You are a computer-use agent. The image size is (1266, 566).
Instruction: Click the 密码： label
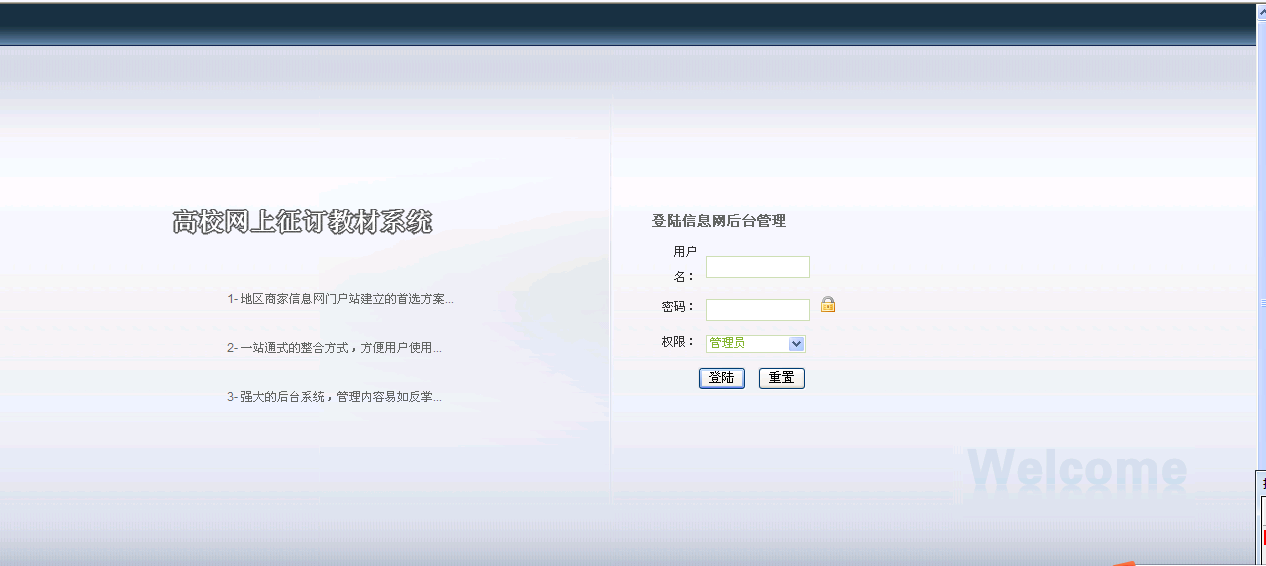pos(678,307)
